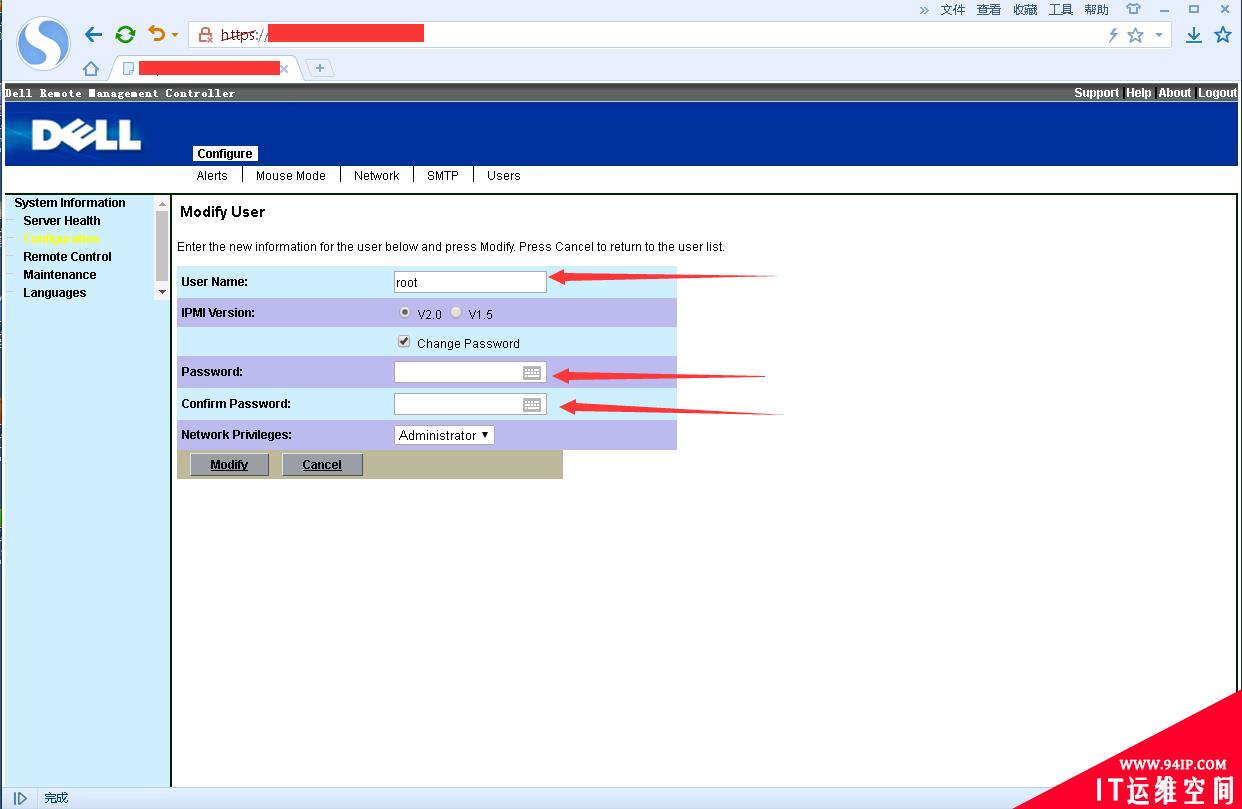
Task: Open the 帮助 menu
Action: click(1097, 10)
